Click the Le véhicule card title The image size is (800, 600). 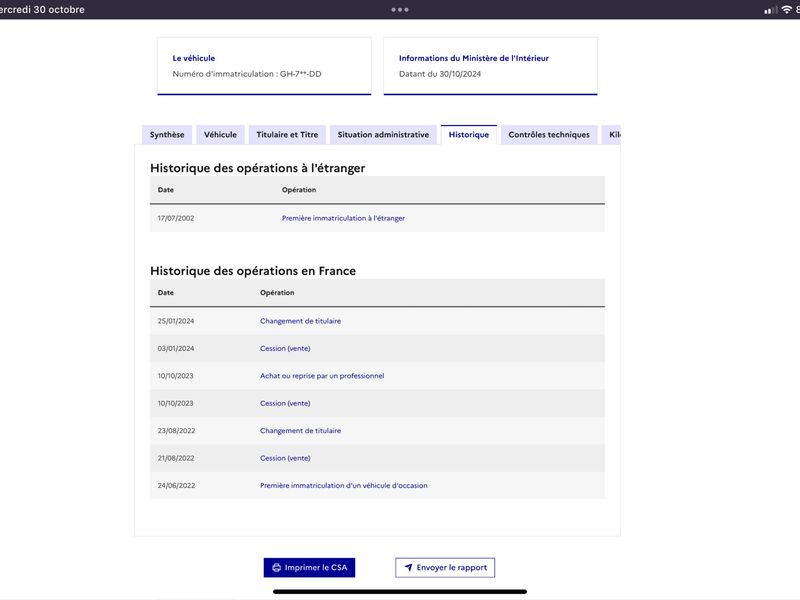pos(194,58)
